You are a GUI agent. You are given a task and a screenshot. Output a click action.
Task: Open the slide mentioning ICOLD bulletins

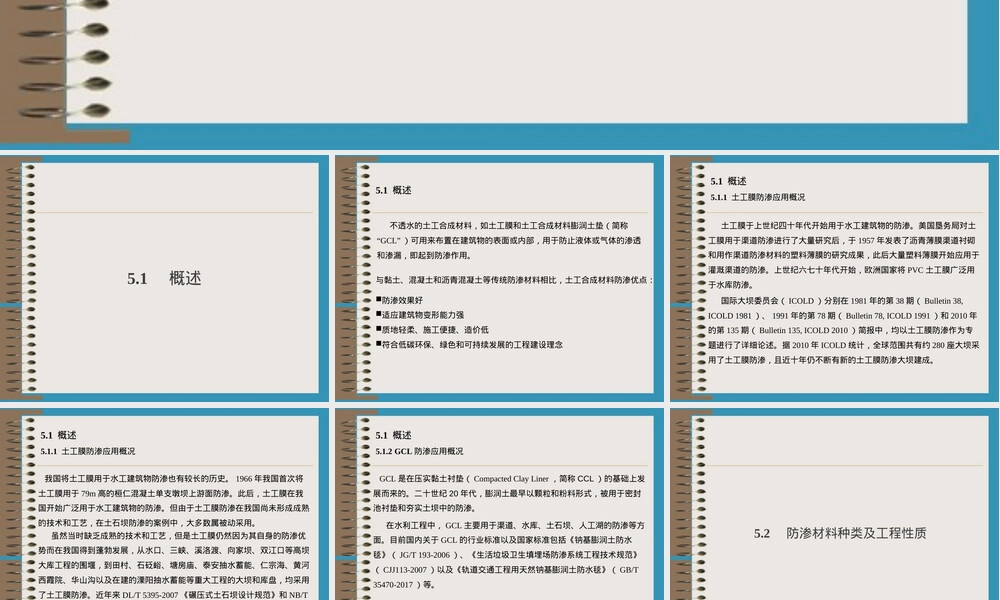point(834,279)
